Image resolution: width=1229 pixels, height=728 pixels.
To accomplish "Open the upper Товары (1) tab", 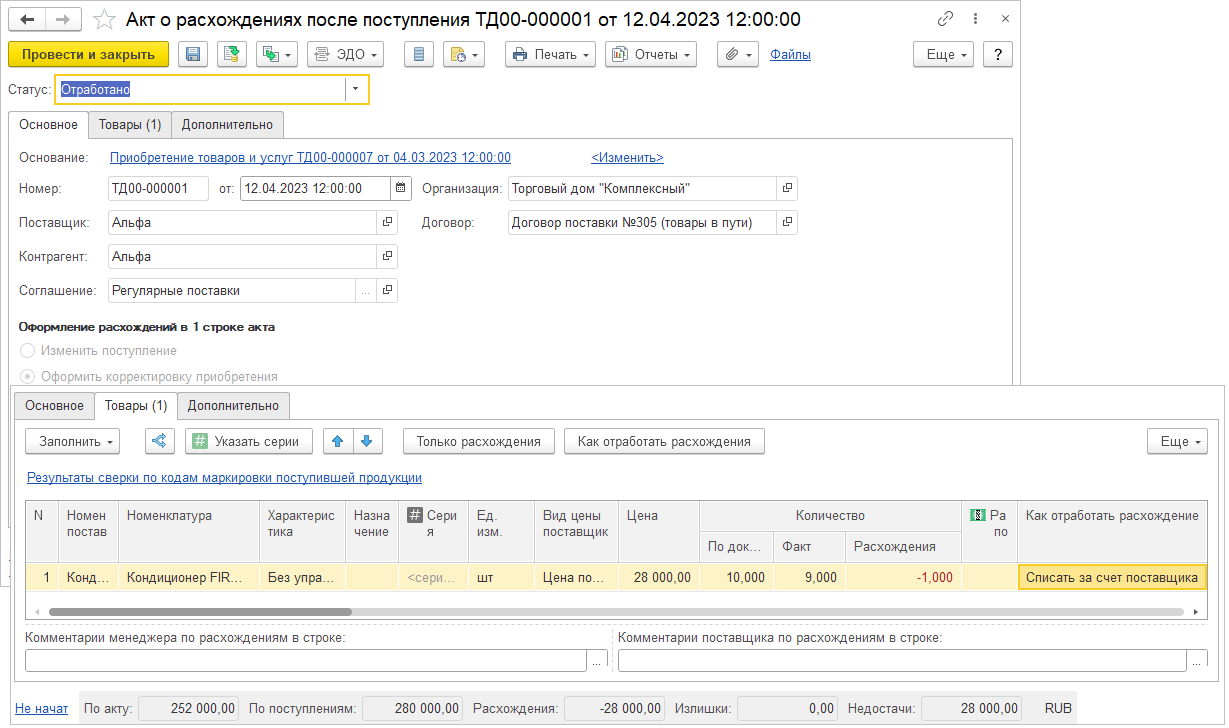I will click(x=129, y=125).
